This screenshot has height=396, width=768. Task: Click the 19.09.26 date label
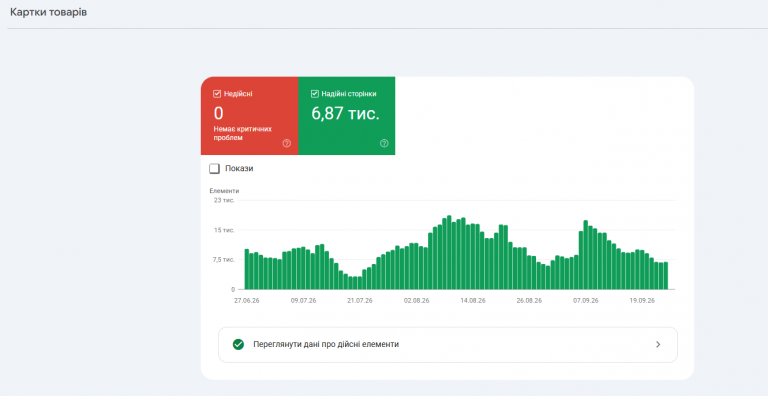642,301
